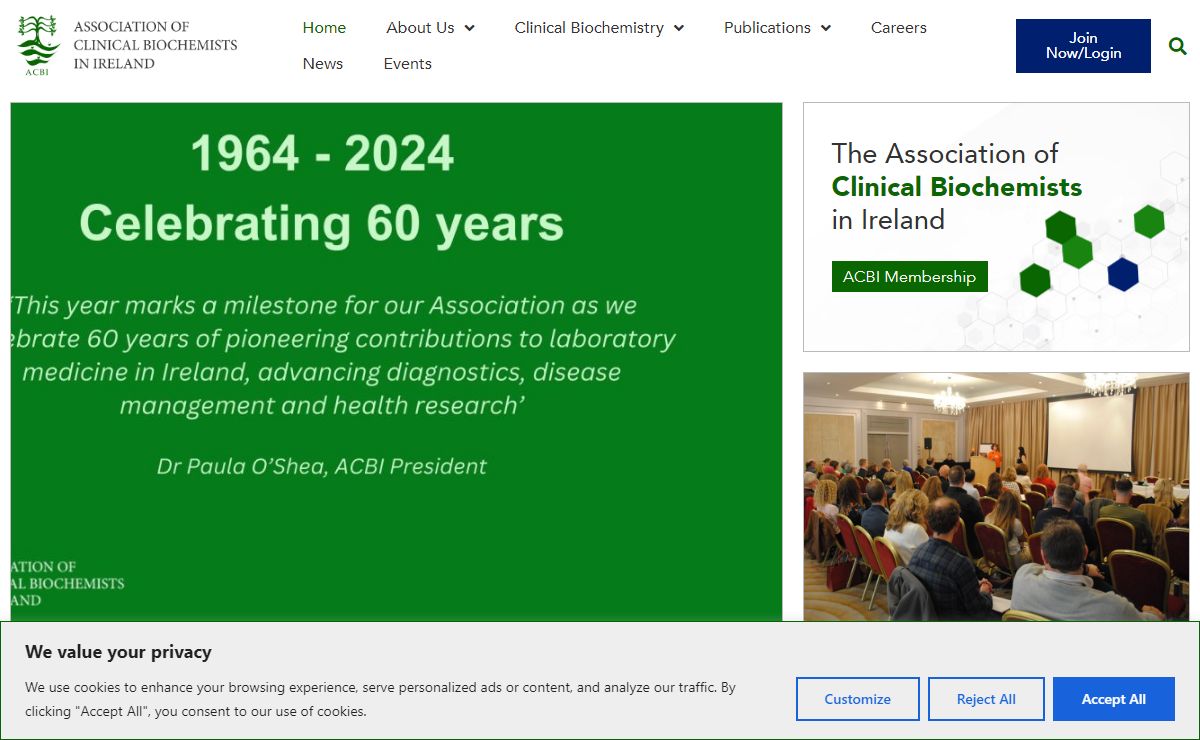The width and height of the screenshot is (1200, 740).
Task: Click the Join Now/Login button
Action: [x=1083, y=46]
